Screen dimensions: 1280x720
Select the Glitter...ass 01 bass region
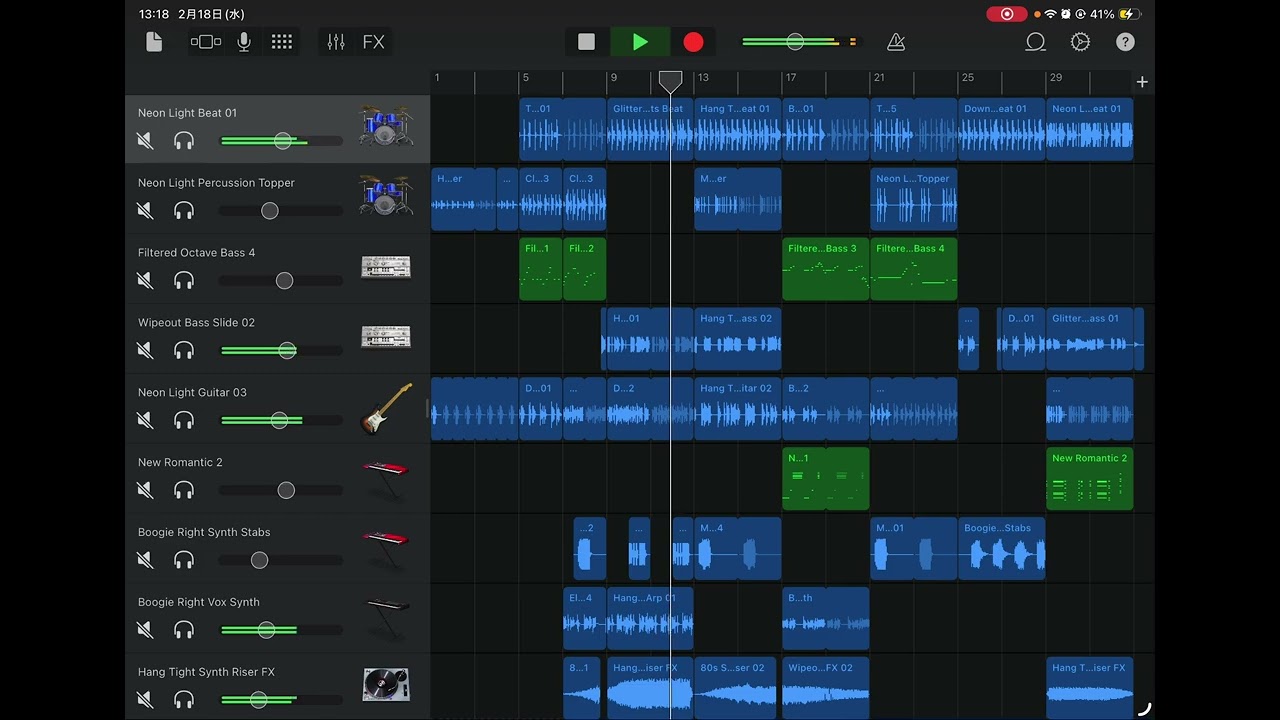1089,339
